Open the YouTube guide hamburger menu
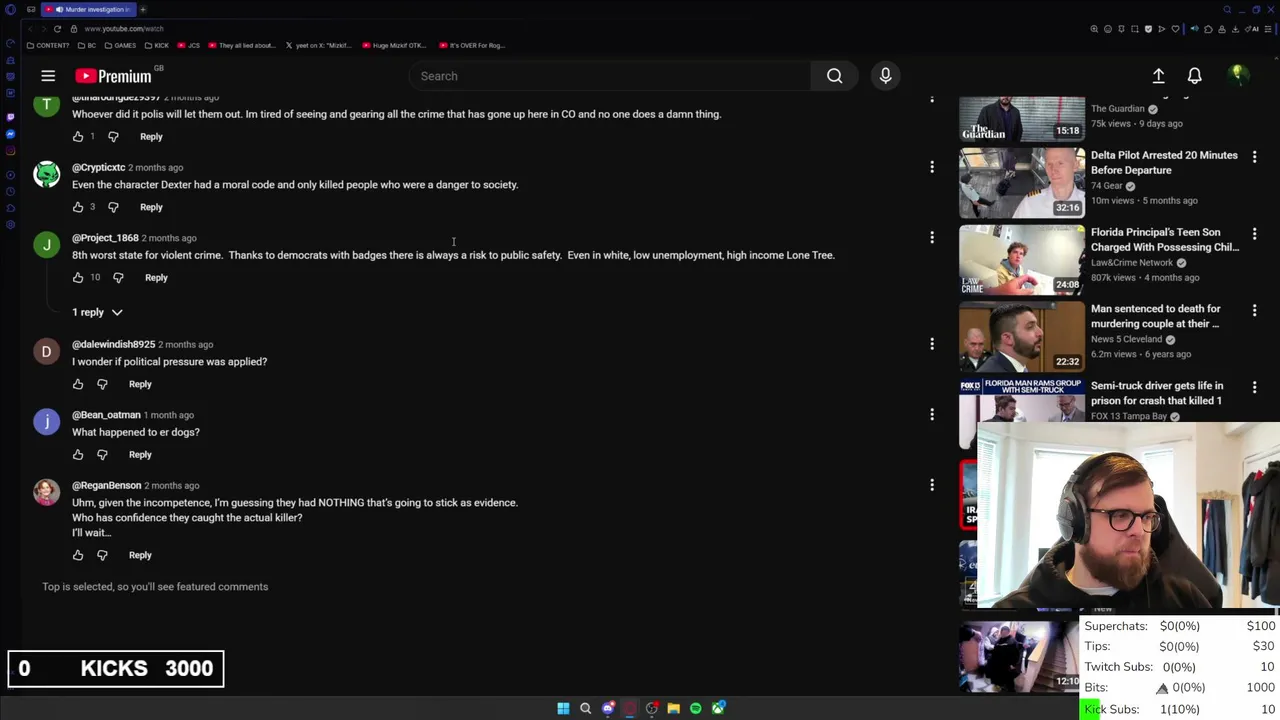Viewport: 1280px width, 720px height. pyautogui.click(x=48, y=76)
